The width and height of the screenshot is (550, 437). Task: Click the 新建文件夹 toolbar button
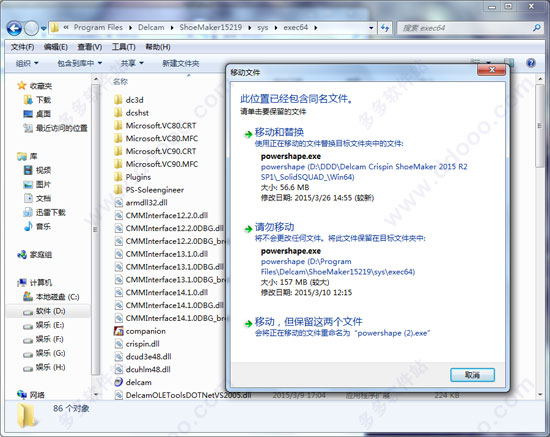pyautogui.click(x=181, y=63)
